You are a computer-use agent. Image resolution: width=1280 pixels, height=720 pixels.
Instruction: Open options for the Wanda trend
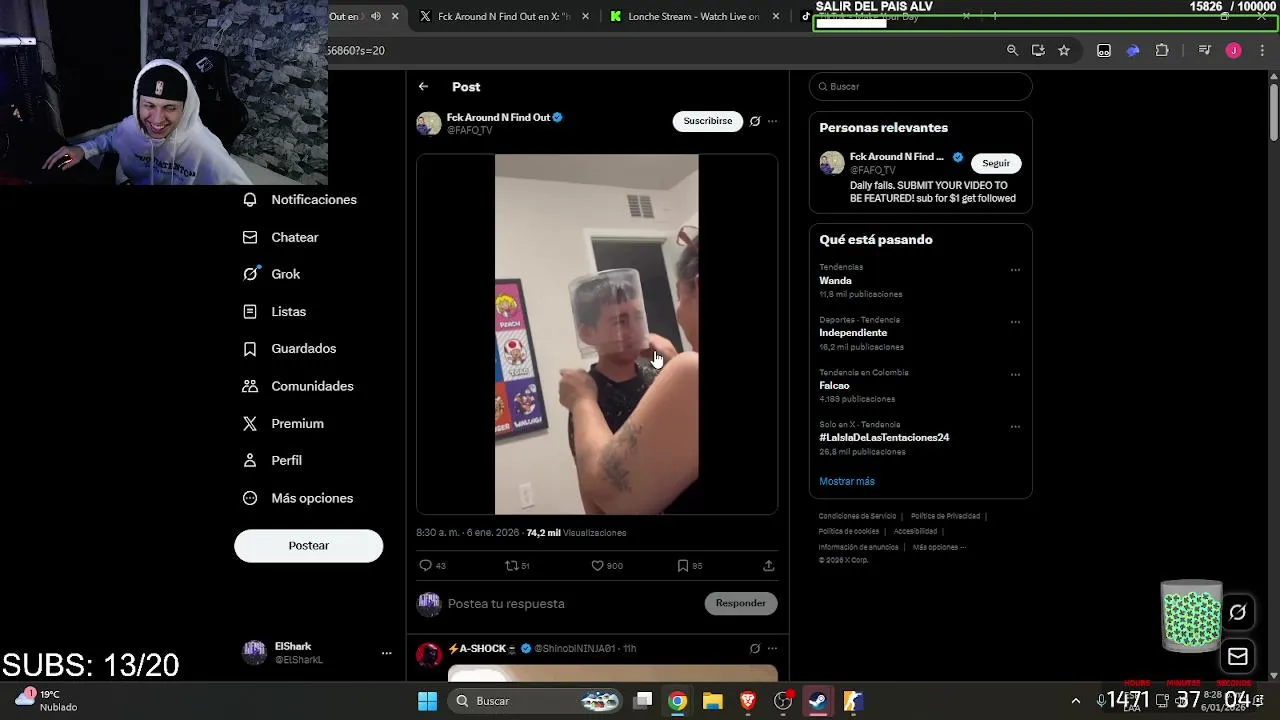(x=1015, y=270)
